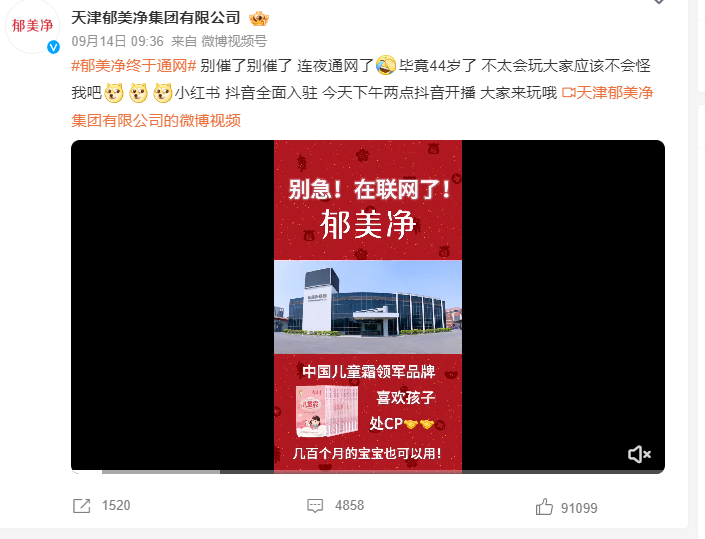
Task: Play the 郁美净 video in player
Action: click(x=368, y=307)
